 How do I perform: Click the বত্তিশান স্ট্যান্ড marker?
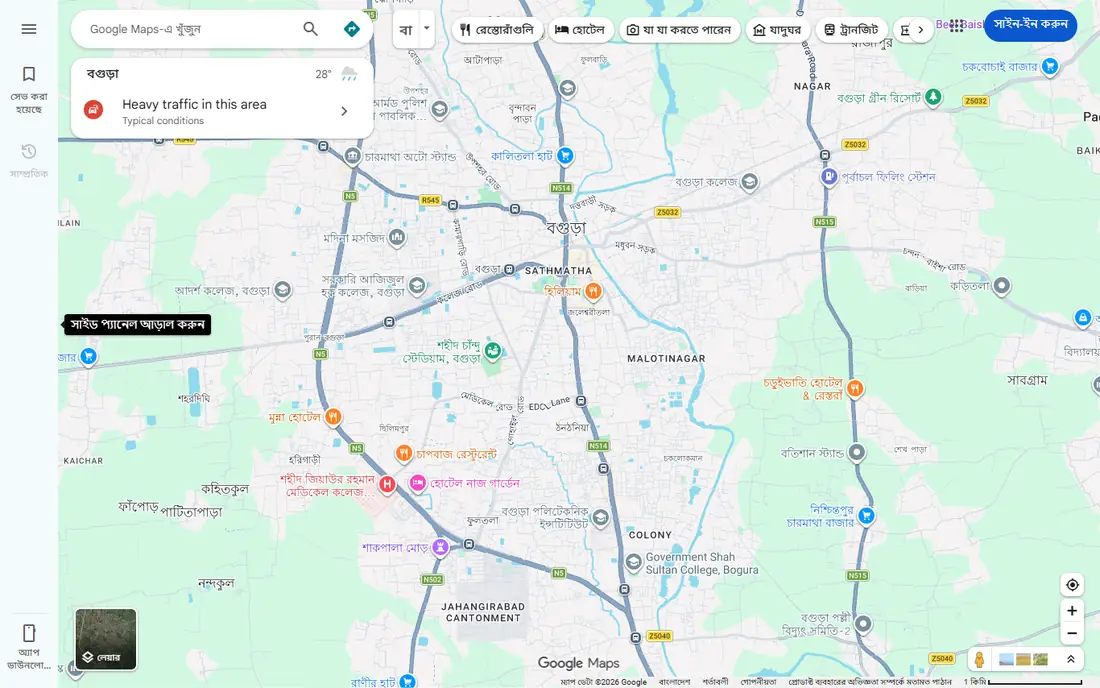coord(857,452)
